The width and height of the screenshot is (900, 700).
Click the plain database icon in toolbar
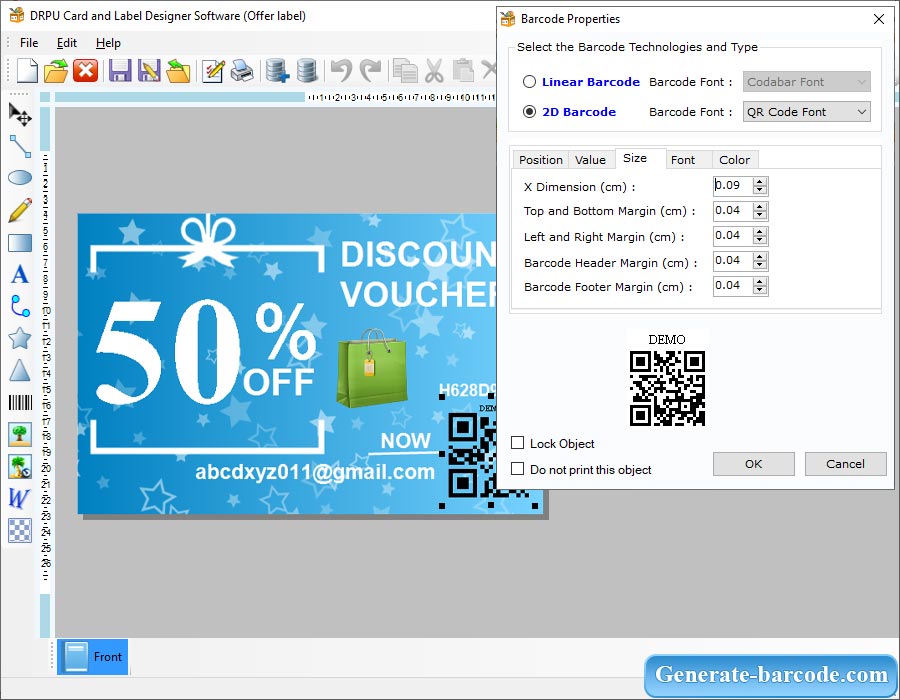[x=307, y=71]
